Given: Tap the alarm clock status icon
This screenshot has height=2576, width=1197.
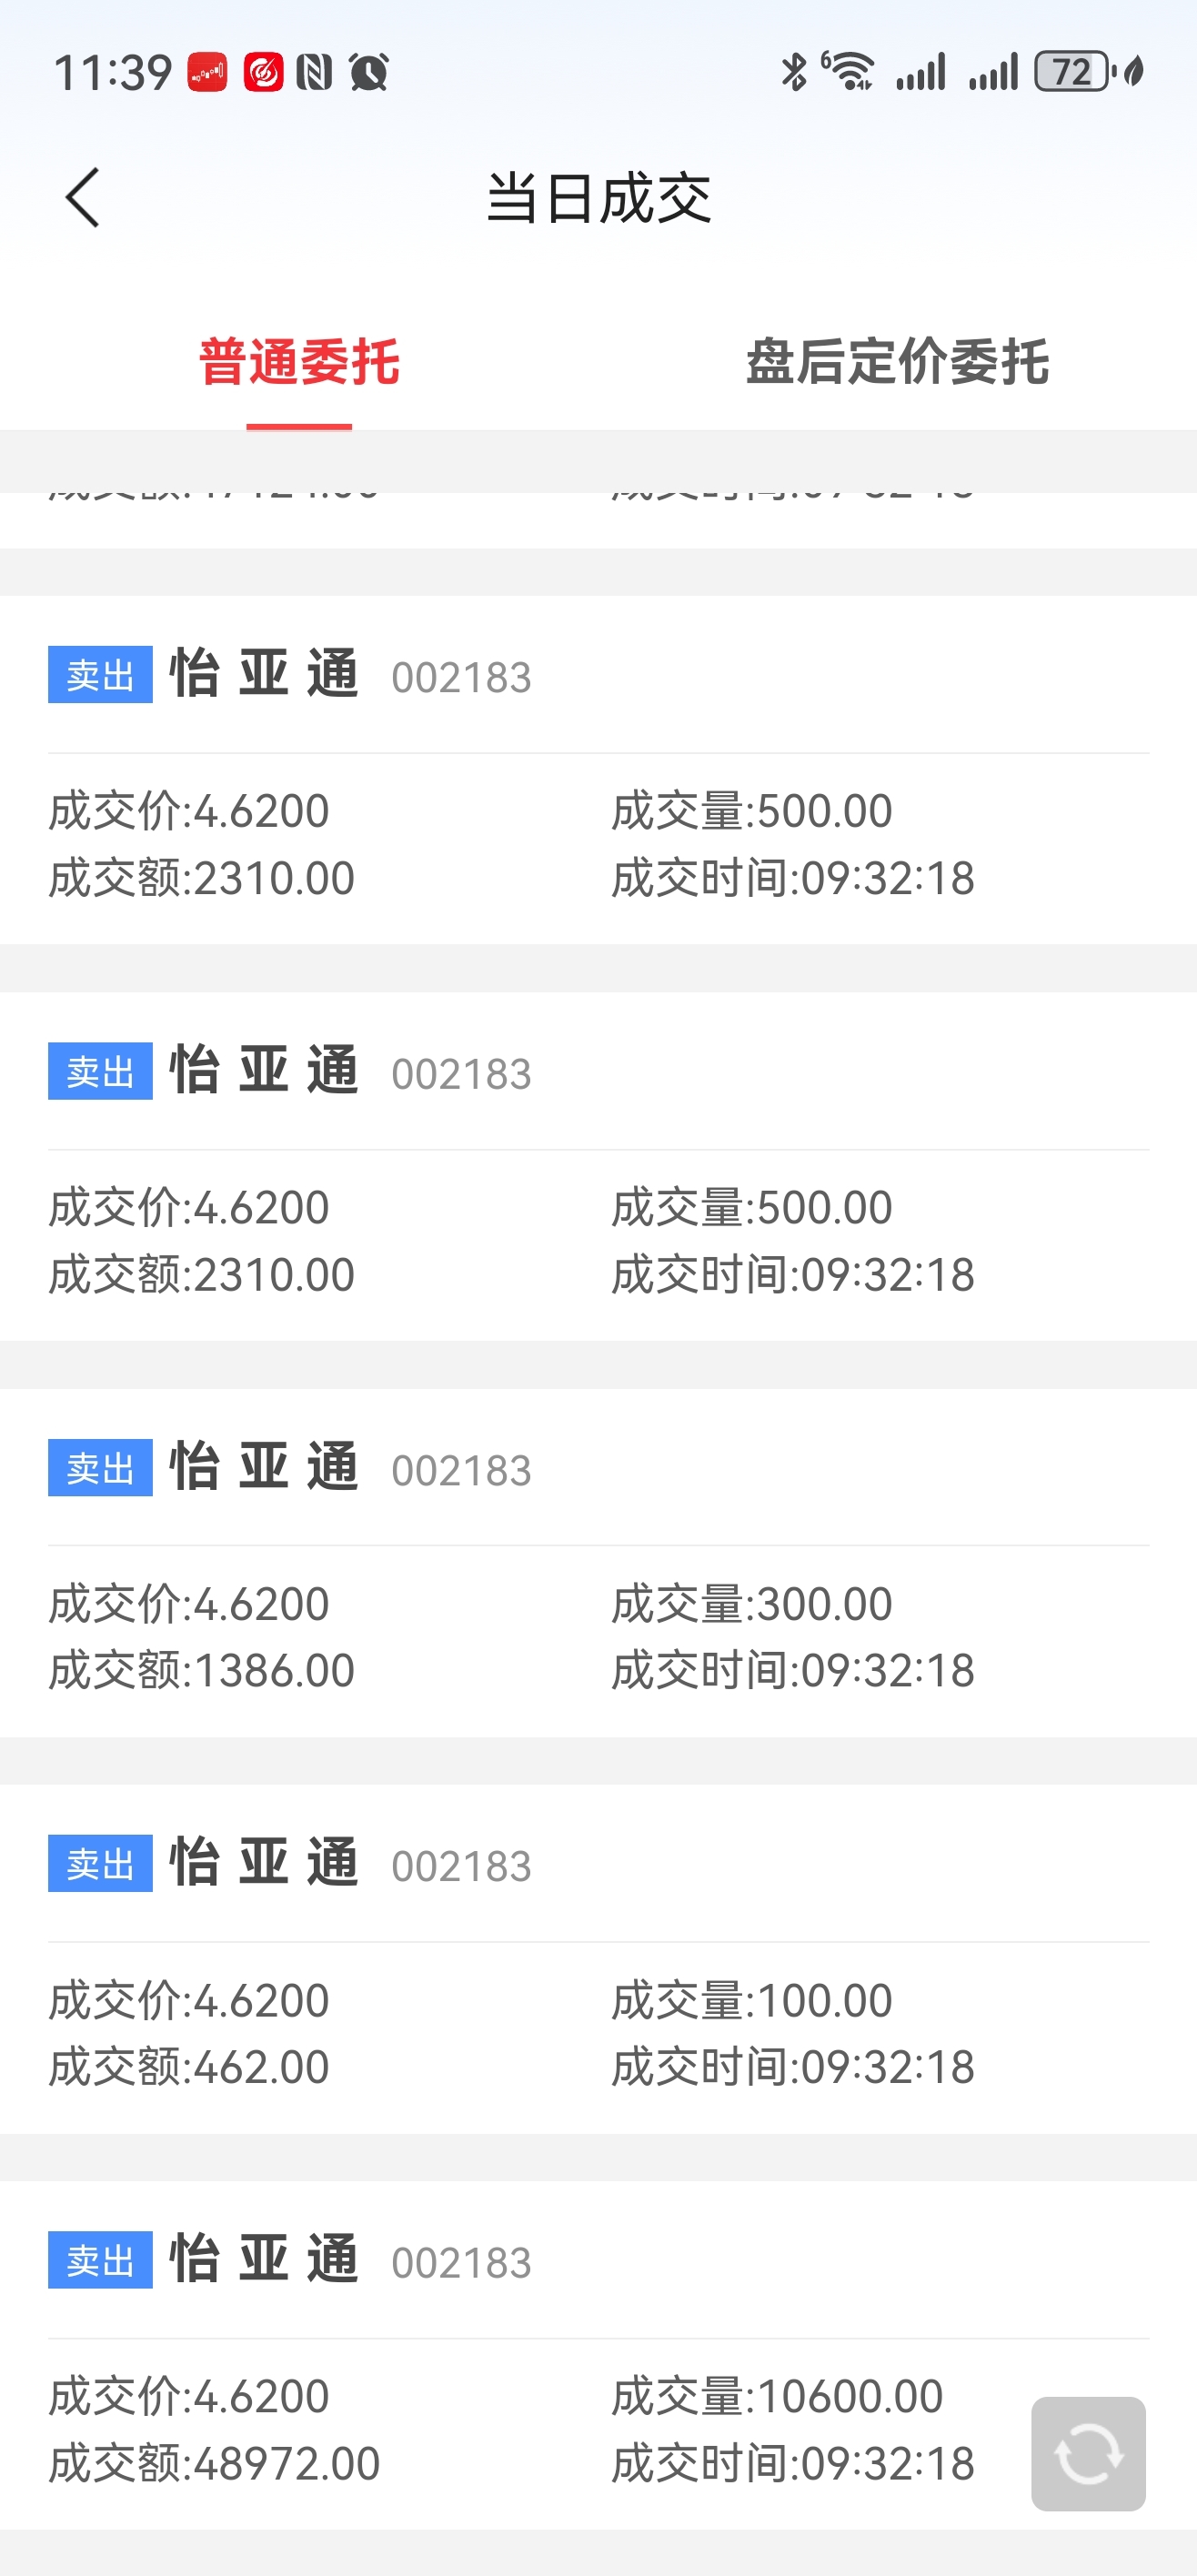Looking at the screenshot, I should pos(368,72).
